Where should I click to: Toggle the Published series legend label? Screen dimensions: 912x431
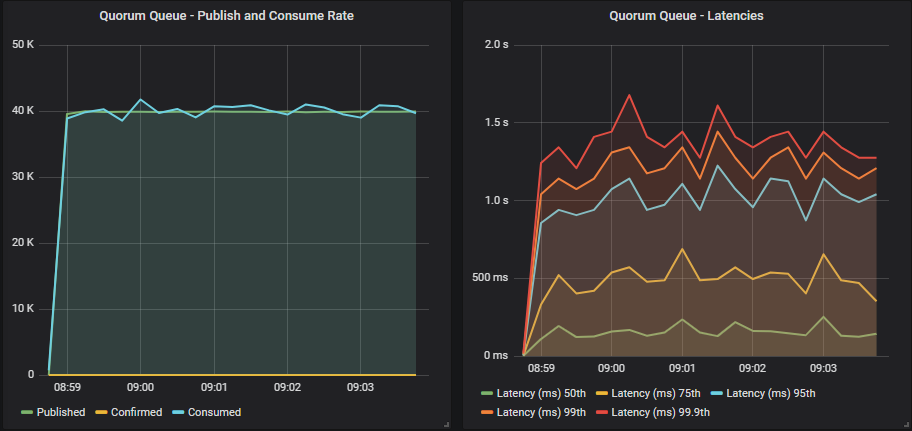tap(61, 412)
